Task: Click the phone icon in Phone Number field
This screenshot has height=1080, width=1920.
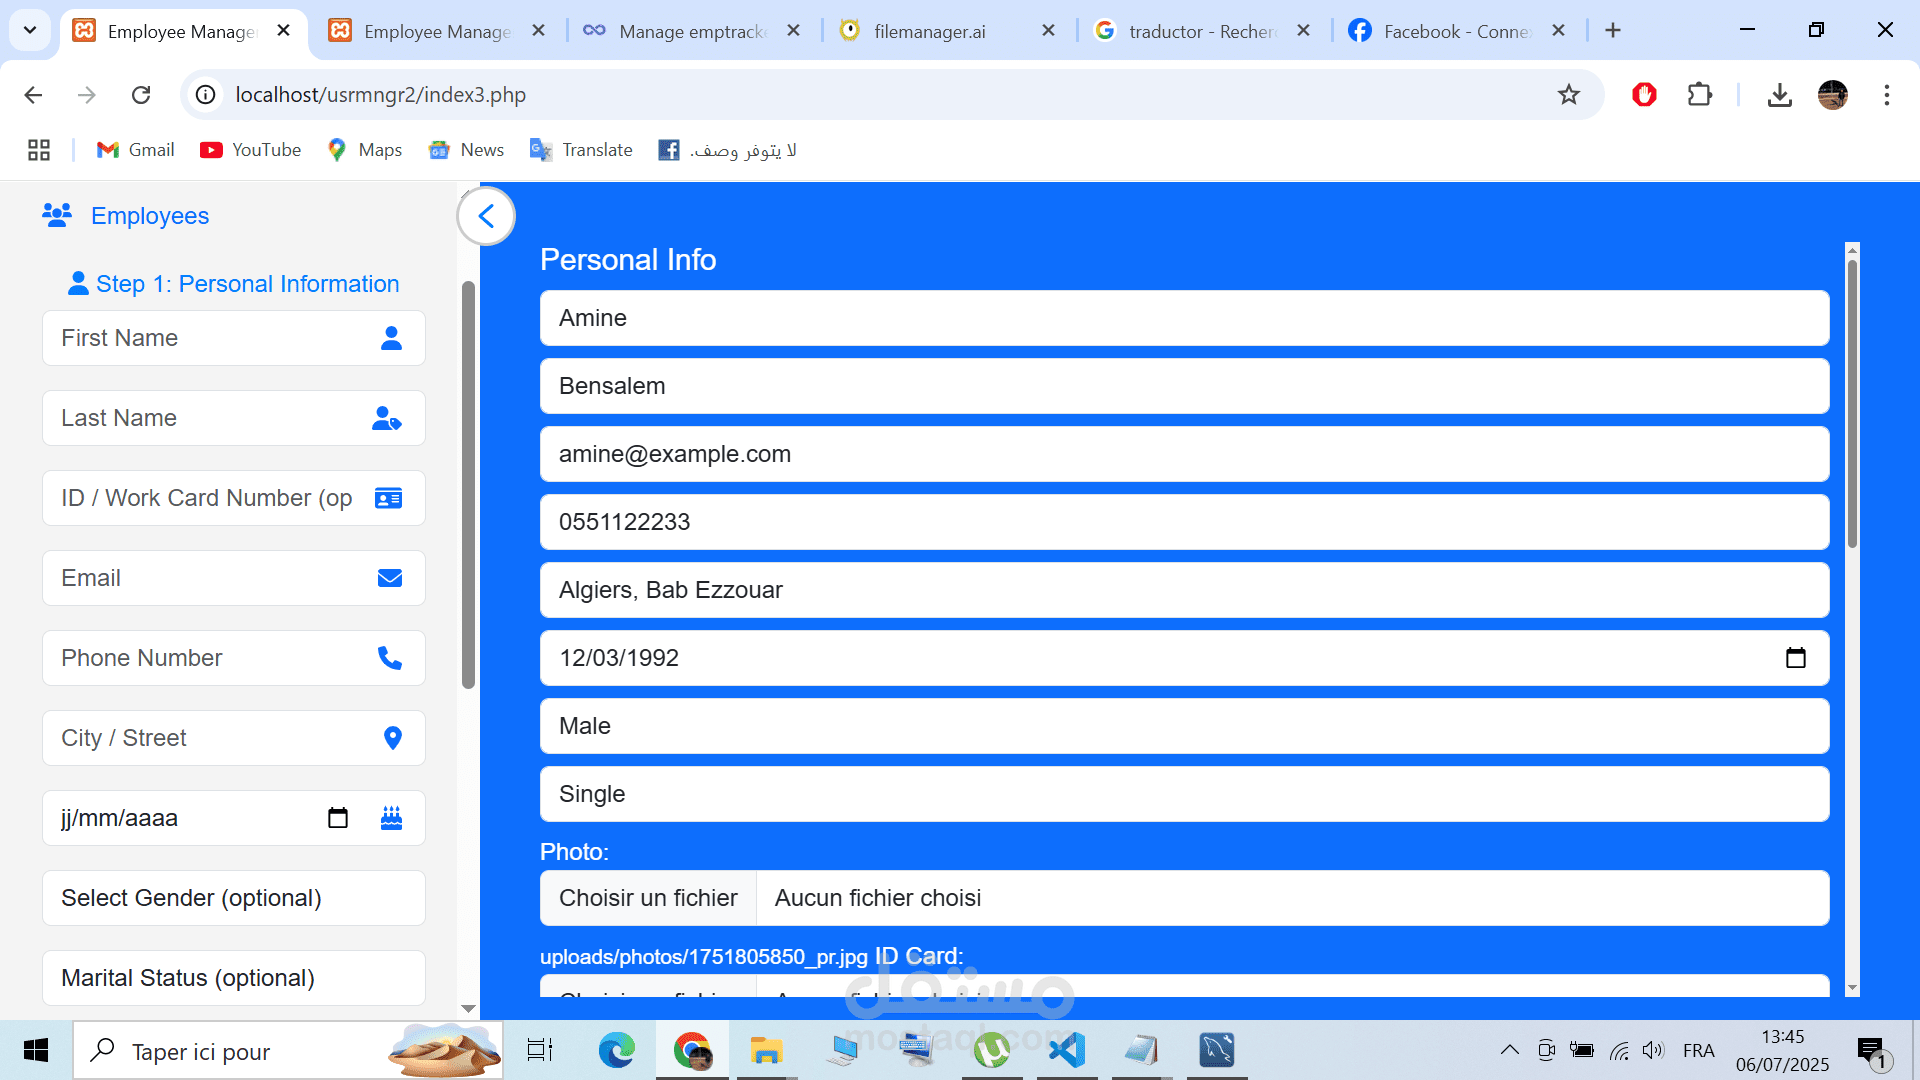Action: (x=389, y=658)
